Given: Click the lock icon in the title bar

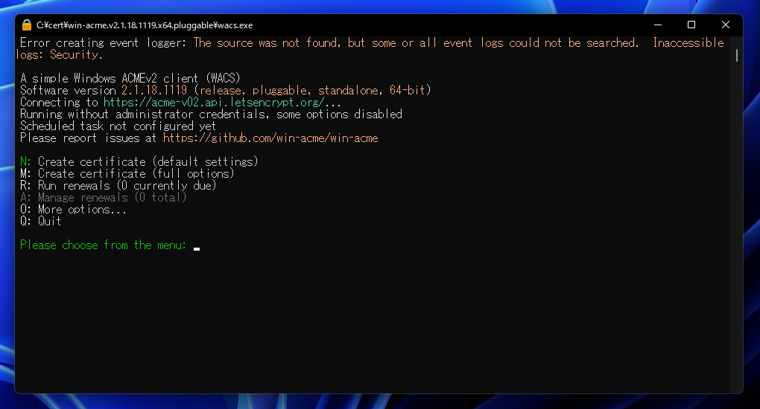Looking at the screenshot, I should point(26,24).
